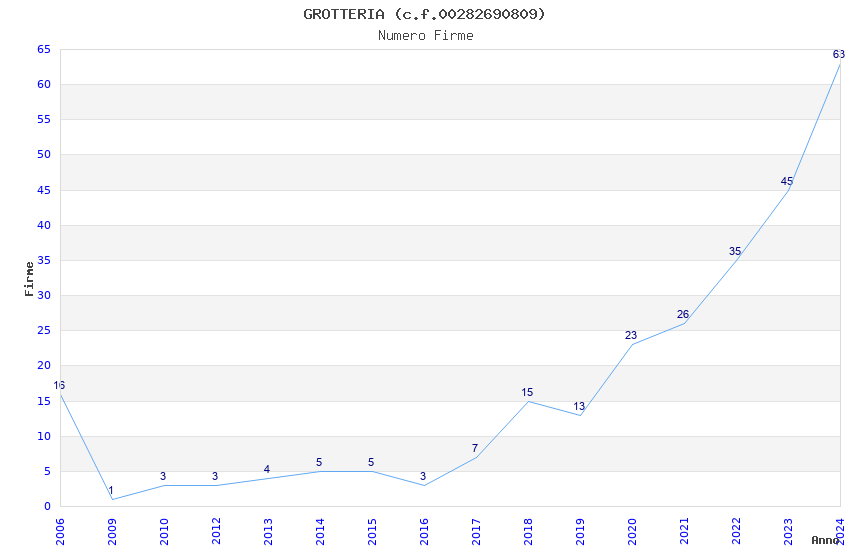Viewport: 850px width, 550px height.
Task: Click y-axis tick label 65
Action: point(44,49)
